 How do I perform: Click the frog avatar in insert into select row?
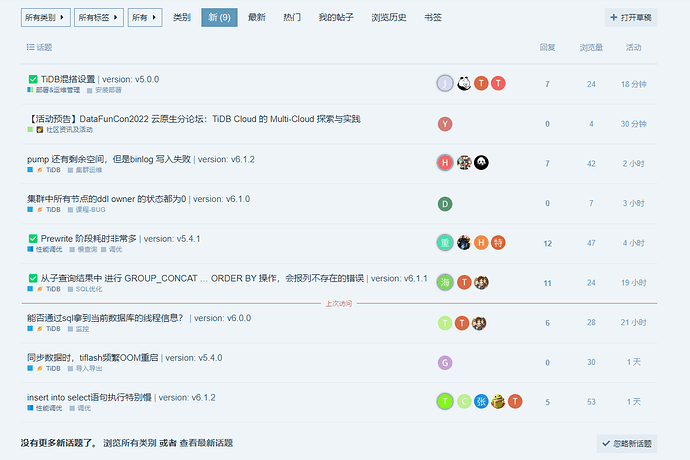498,401
